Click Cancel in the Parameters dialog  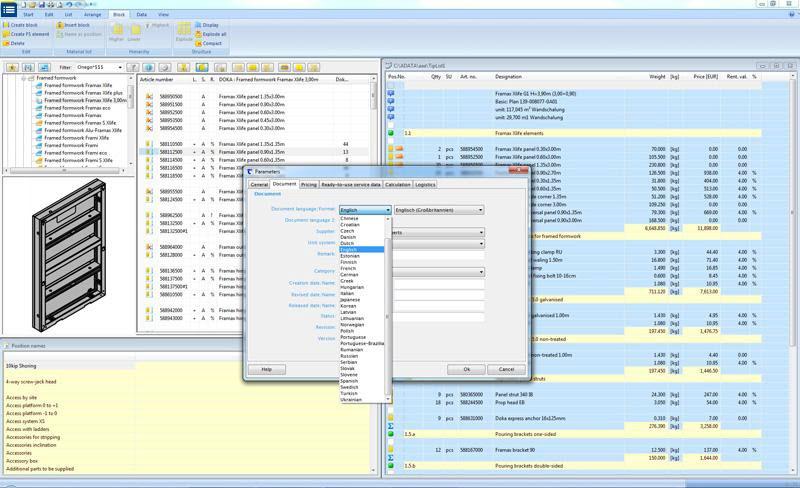coord(506,369)
